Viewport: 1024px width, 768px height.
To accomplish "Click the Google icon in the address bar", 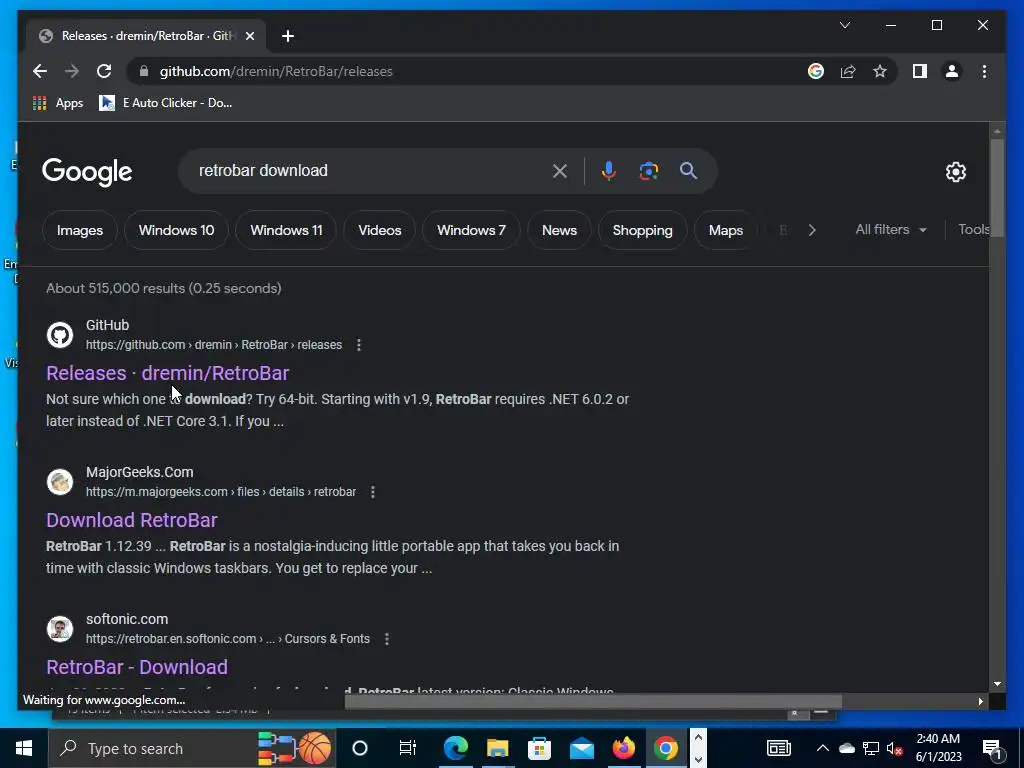I will click(816, 71).
